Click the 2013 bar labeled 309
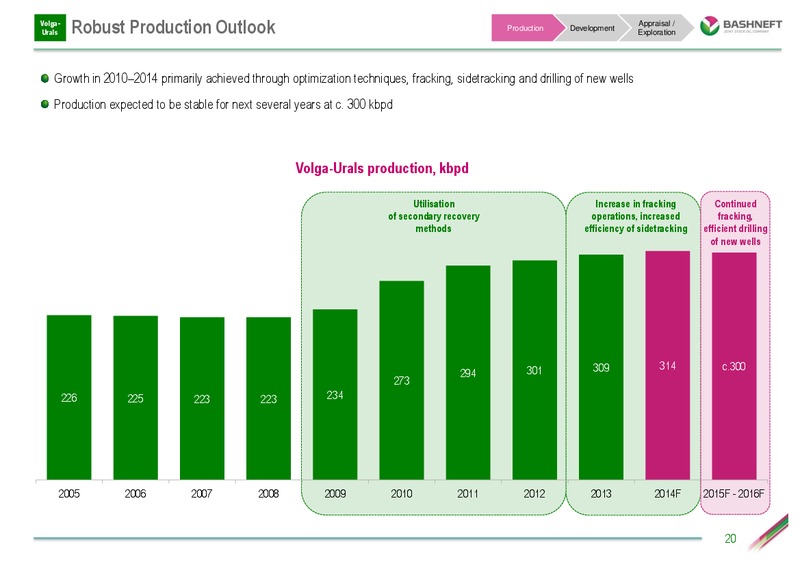 (601, 366)
